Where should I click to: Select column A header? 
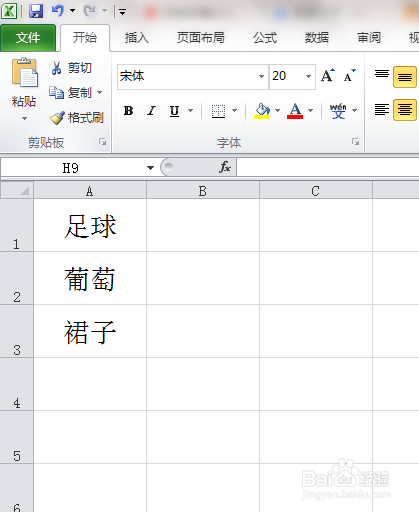click(x=90, y=191)
